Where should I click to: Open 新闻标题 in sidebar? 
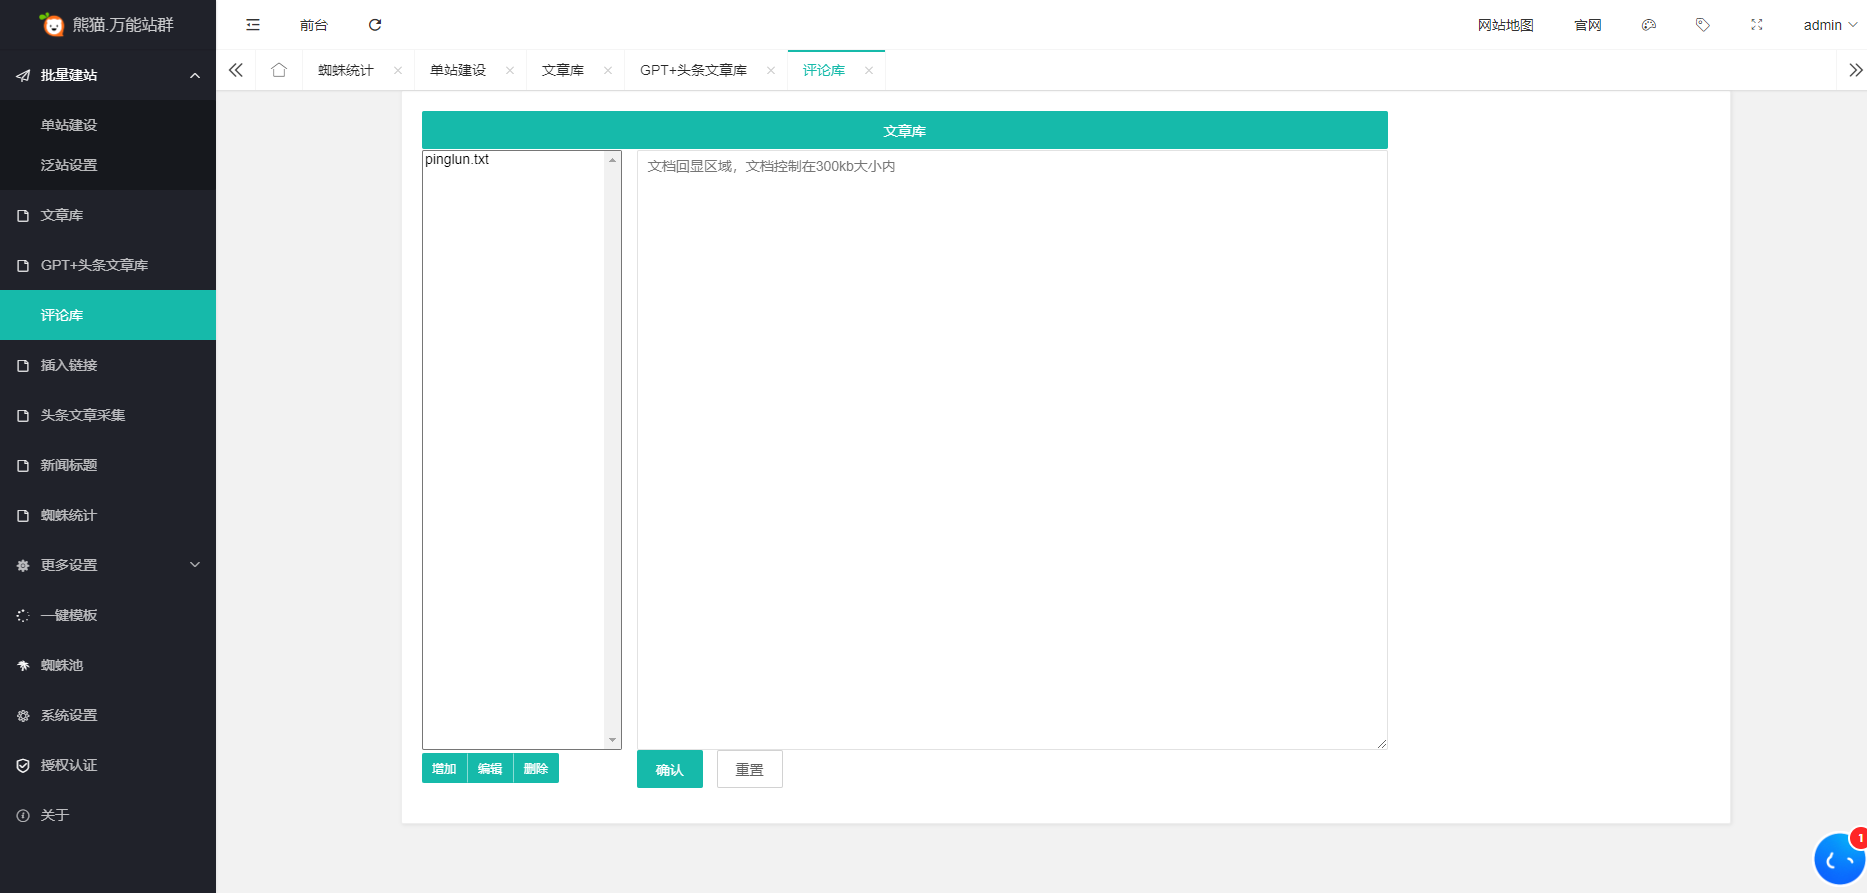108,465
